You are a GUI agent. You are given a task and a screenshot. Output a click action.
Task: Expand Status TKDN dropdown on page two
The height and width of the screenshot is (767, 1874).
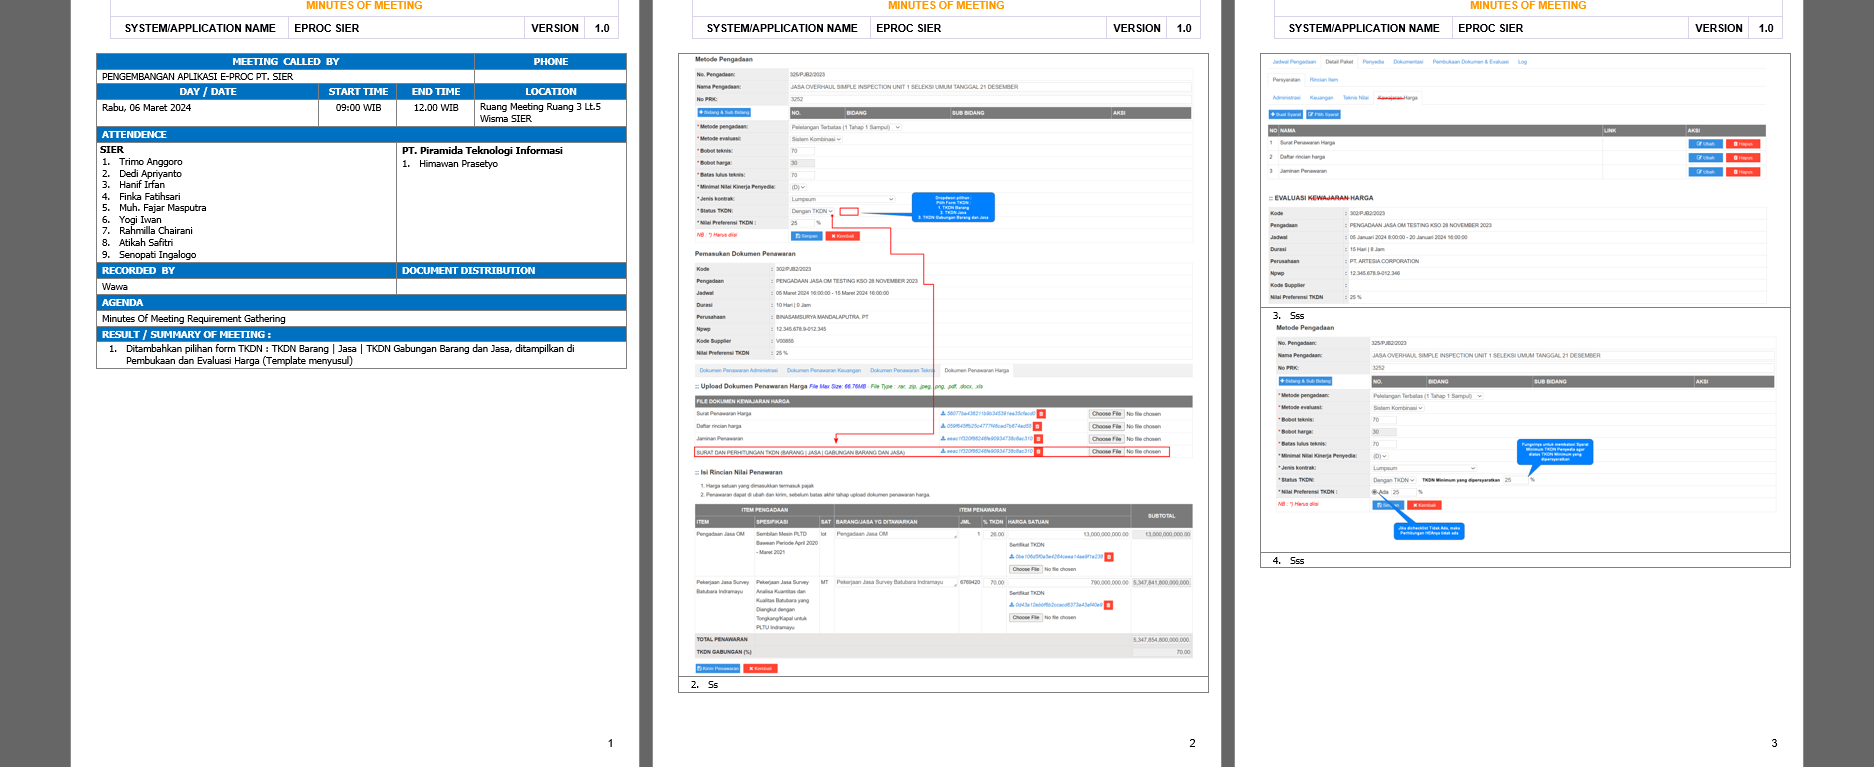tap(812, 211)
